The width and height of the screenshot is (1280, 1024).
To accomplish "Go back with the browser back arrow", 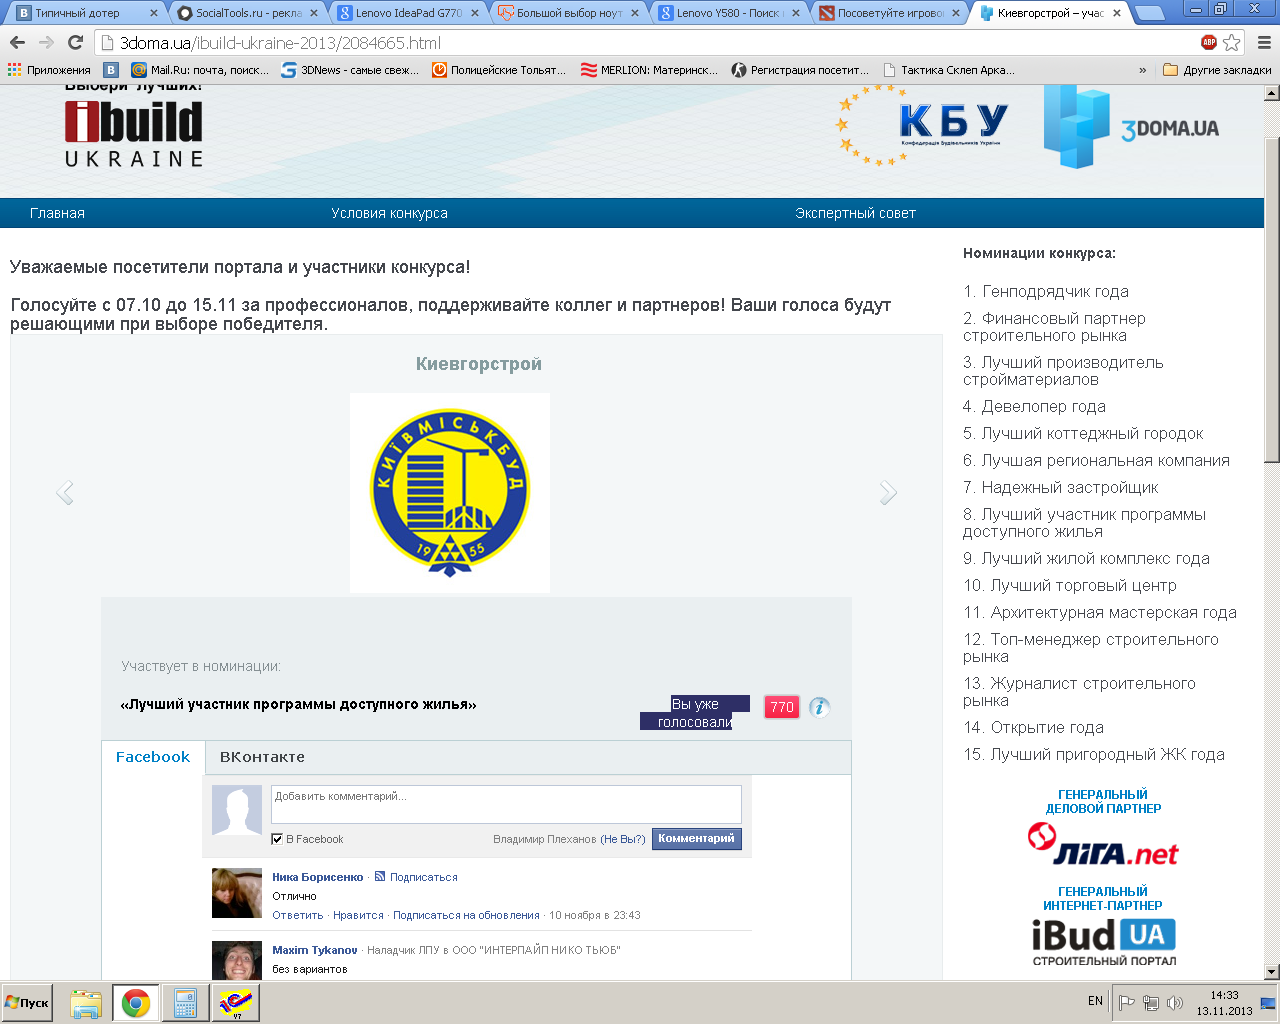I will [x=17, y=43].
